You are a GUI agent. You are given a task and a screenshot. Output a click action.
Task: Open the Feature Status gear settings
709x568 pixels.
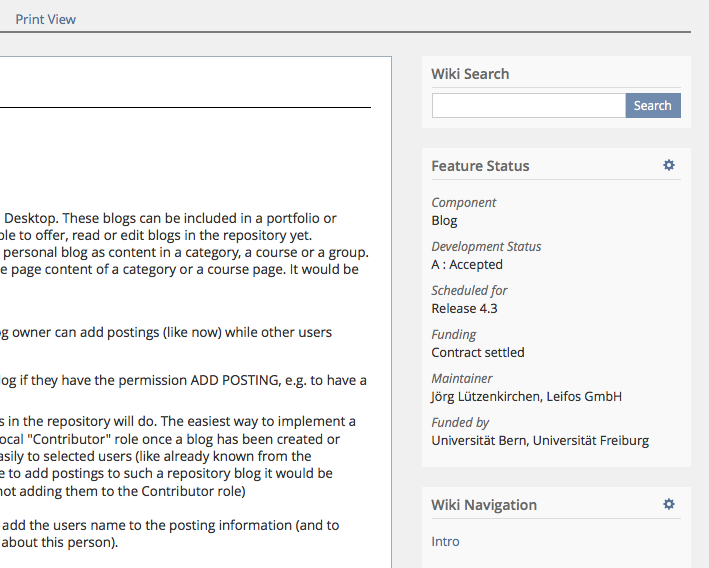point(669,165)
